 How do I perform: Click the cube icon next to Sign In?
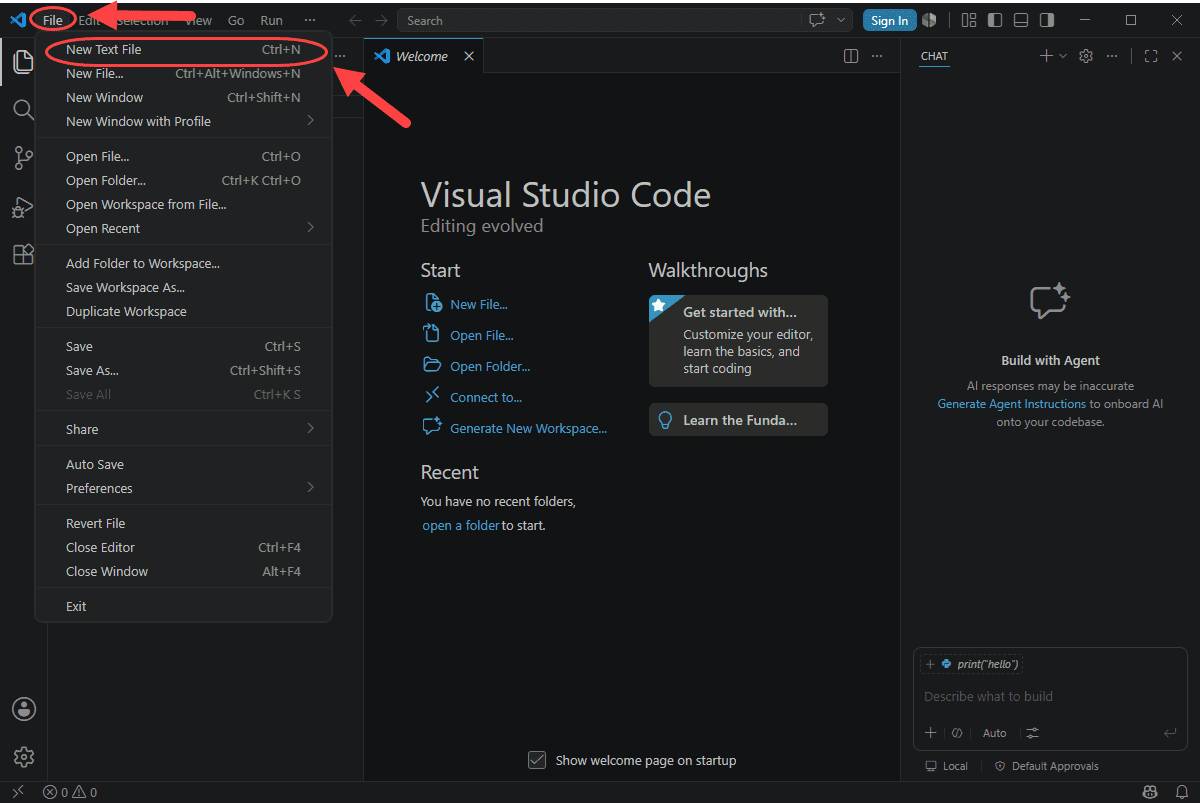coord(930,20)
